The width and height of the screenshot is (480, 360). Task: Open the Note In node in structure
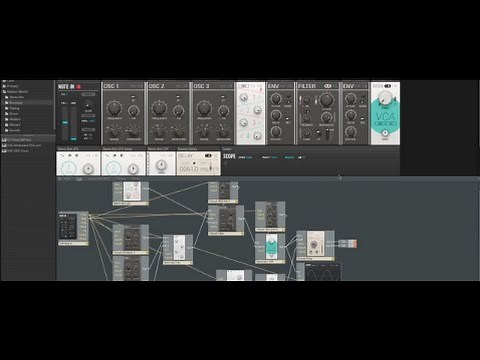73,228
